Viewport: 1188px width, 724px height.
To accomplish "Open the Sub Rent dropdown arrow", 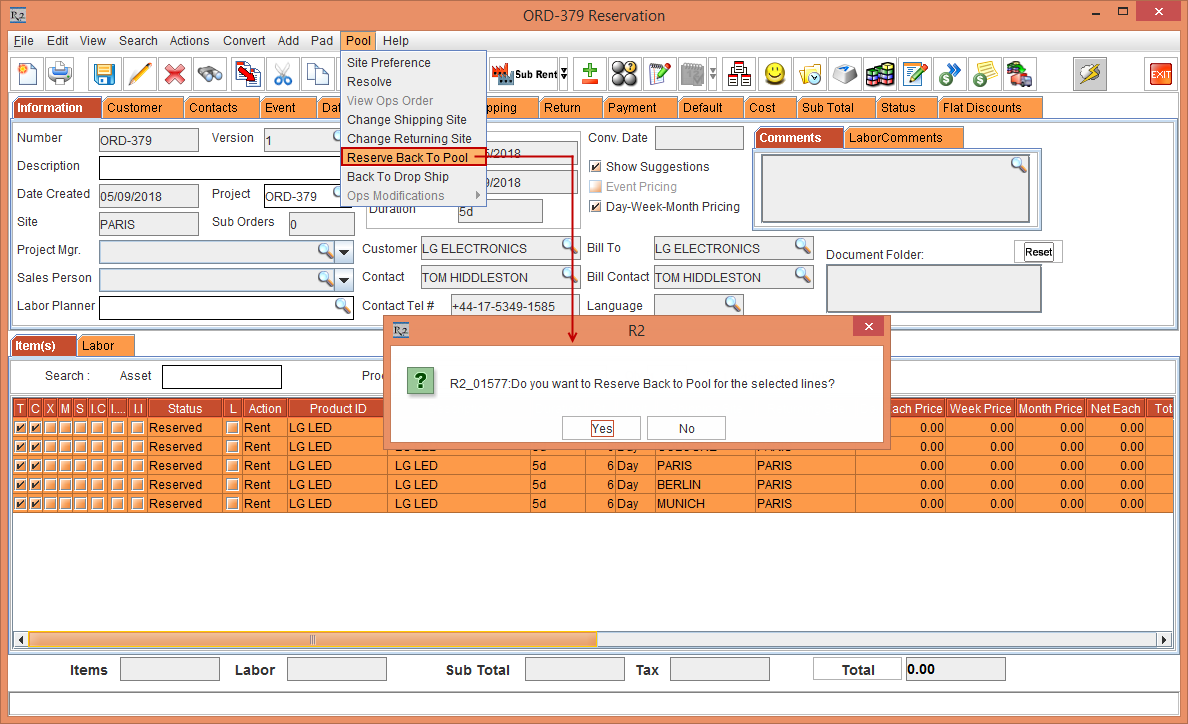I will pyautogui.click(x=564, y=74).
